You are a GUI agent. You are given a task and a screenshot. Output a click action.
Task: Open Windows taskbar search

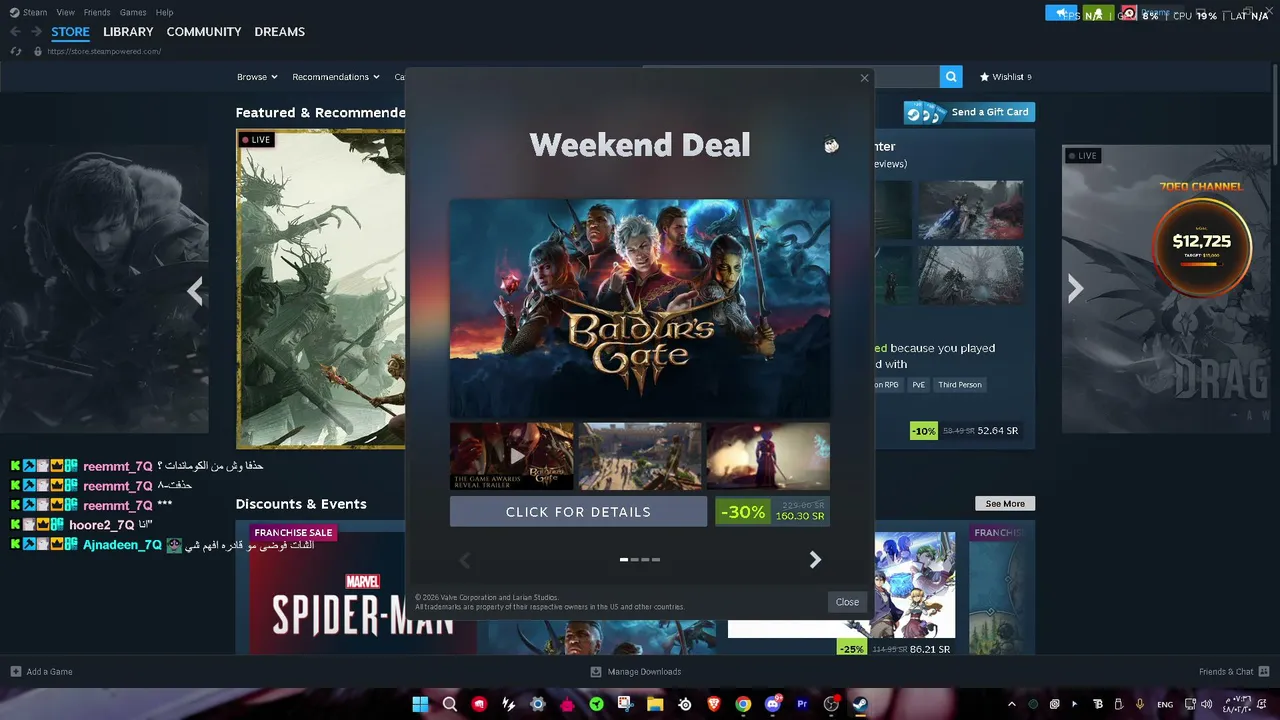click(450, 704)
